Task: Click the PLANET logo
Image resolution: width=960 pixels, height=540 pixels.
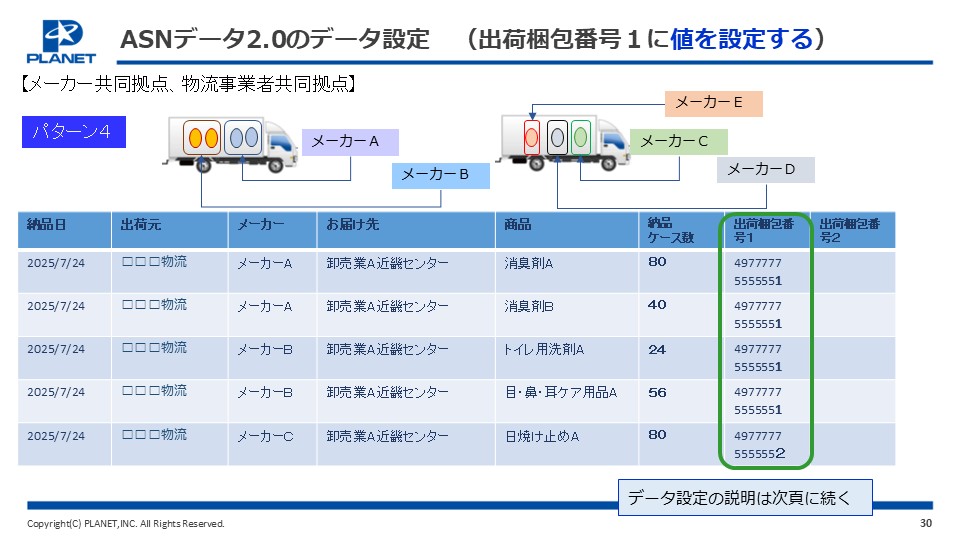Action: tap(61, 42)
